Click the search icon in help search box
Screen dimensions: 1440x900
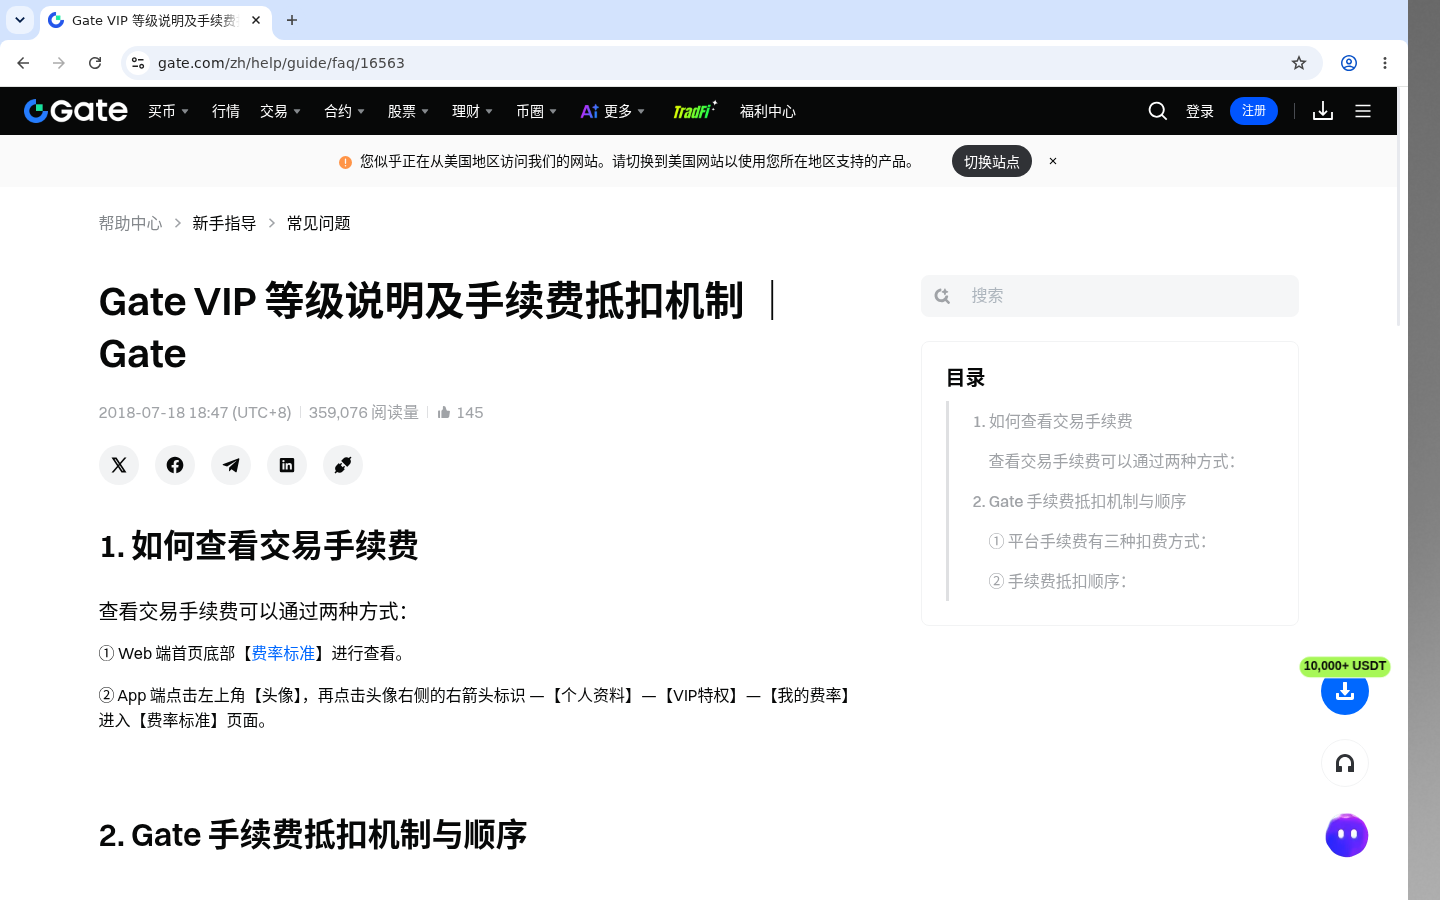point(942,296)
